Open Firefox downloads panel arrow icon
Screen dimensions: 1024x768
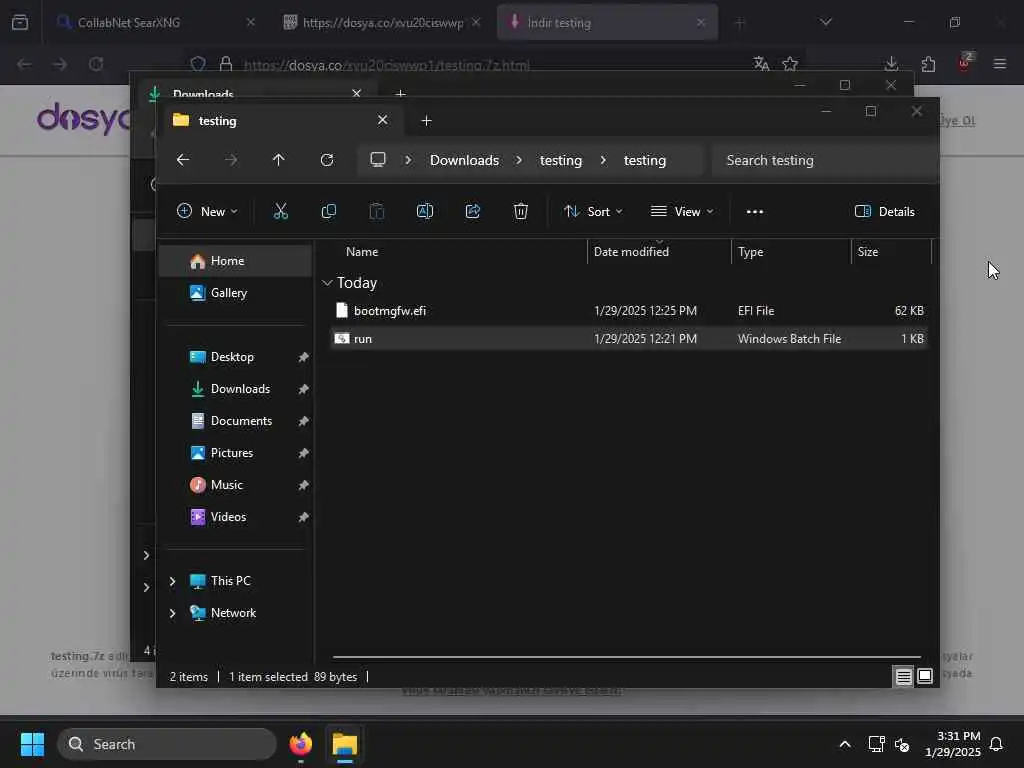[x=891, y=63]
